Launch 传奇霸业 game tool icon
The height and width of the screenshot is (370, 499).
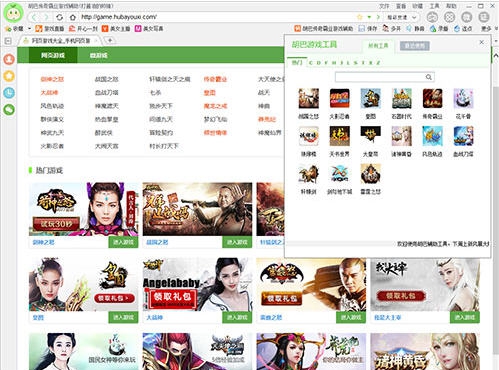click(x=432, y=98)
